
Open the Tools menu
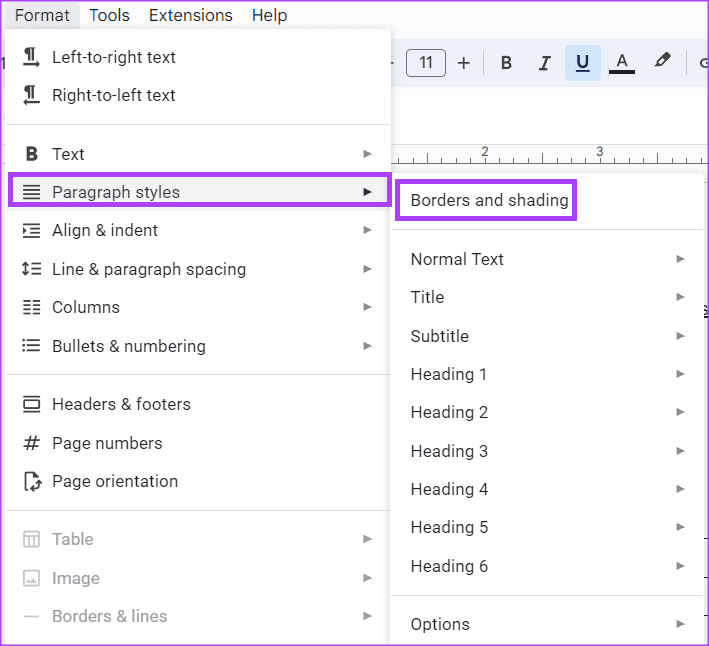pyautogui.click(x=109, y=15)
